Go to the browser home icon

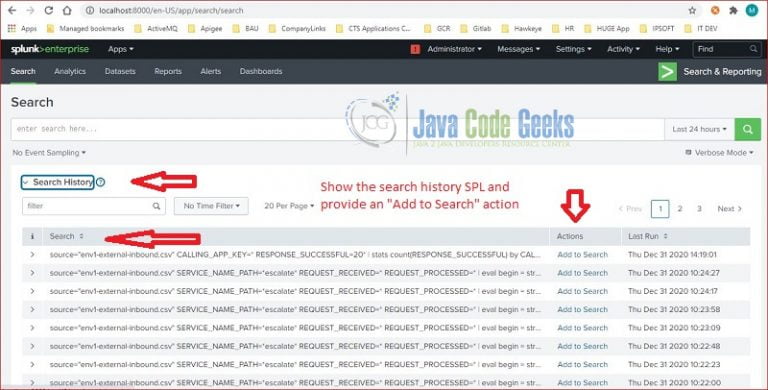(x=67, y=10)
